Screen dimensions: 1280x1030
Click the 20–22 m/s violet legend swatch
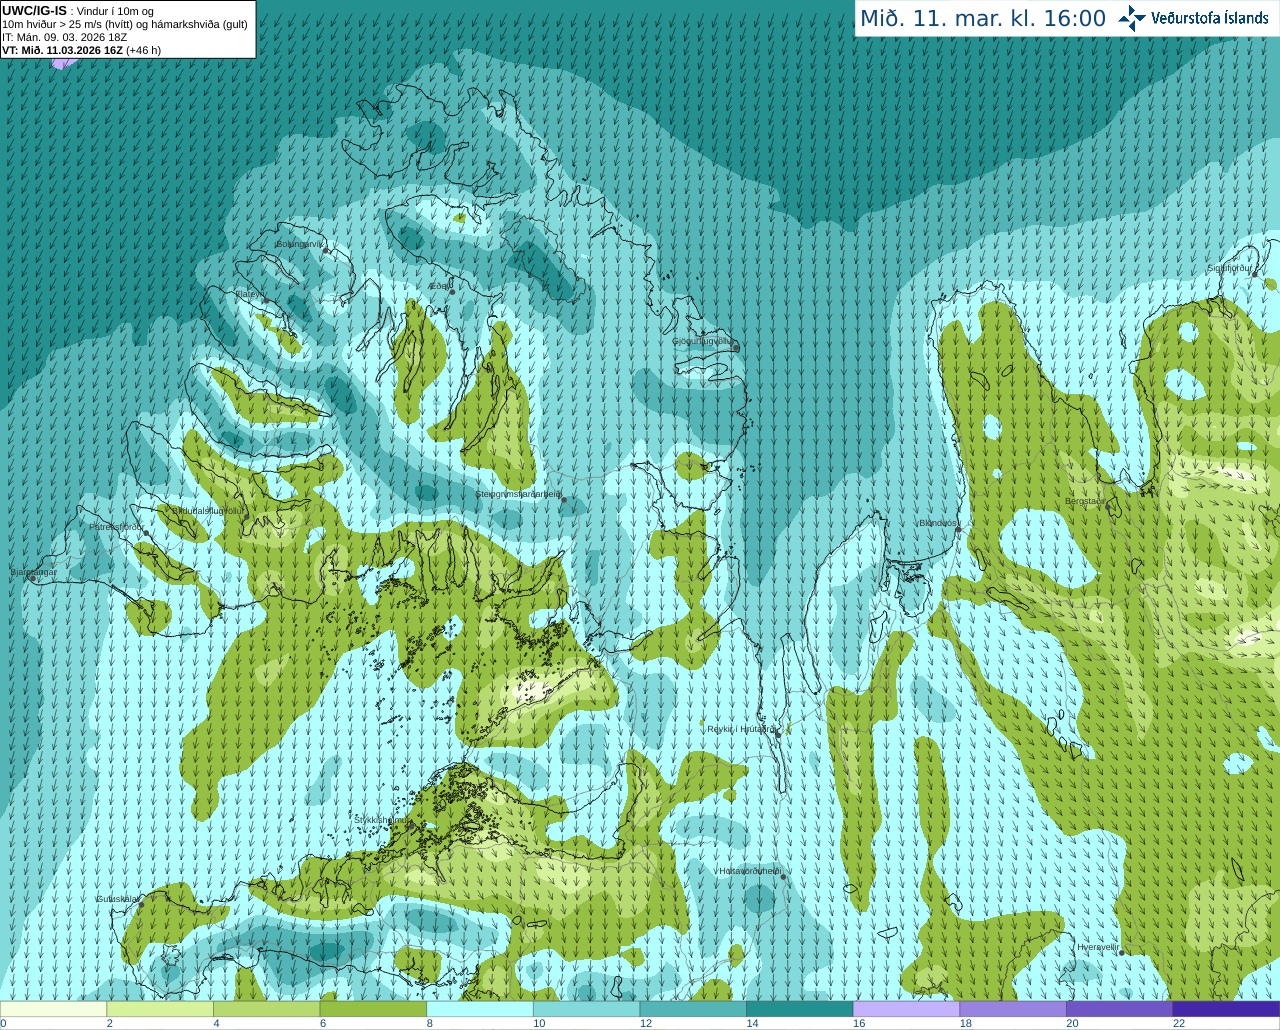pos(1119,1009)
